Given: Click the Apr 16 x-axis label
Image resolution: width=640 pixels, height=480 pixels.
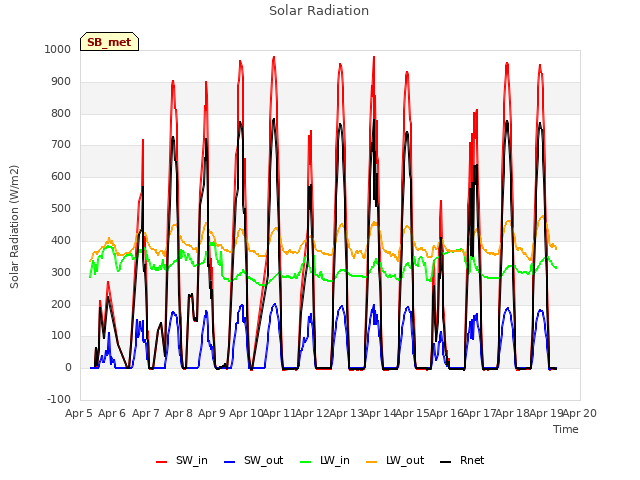Looking at the screenshot, I should (446, 413).
